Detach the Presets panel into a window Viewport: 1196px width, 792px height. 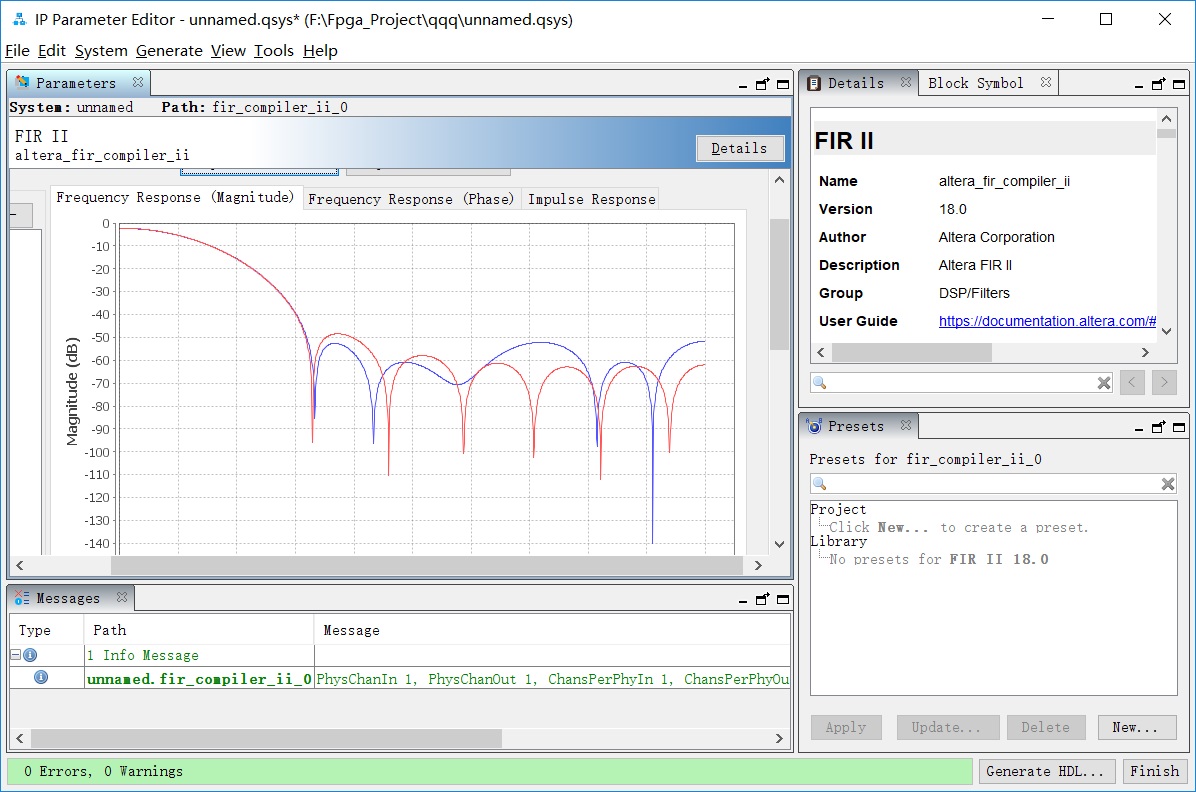[x=1158, y=427]
